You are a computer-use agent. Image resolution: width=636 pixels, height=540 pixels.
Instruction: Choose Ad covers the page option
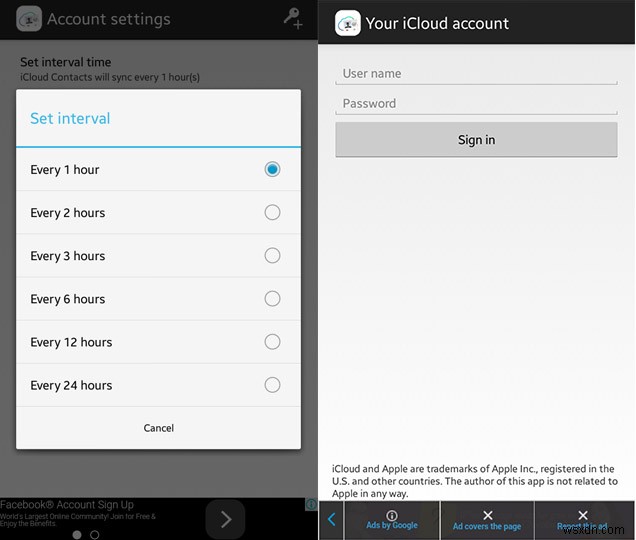(487, 520)
